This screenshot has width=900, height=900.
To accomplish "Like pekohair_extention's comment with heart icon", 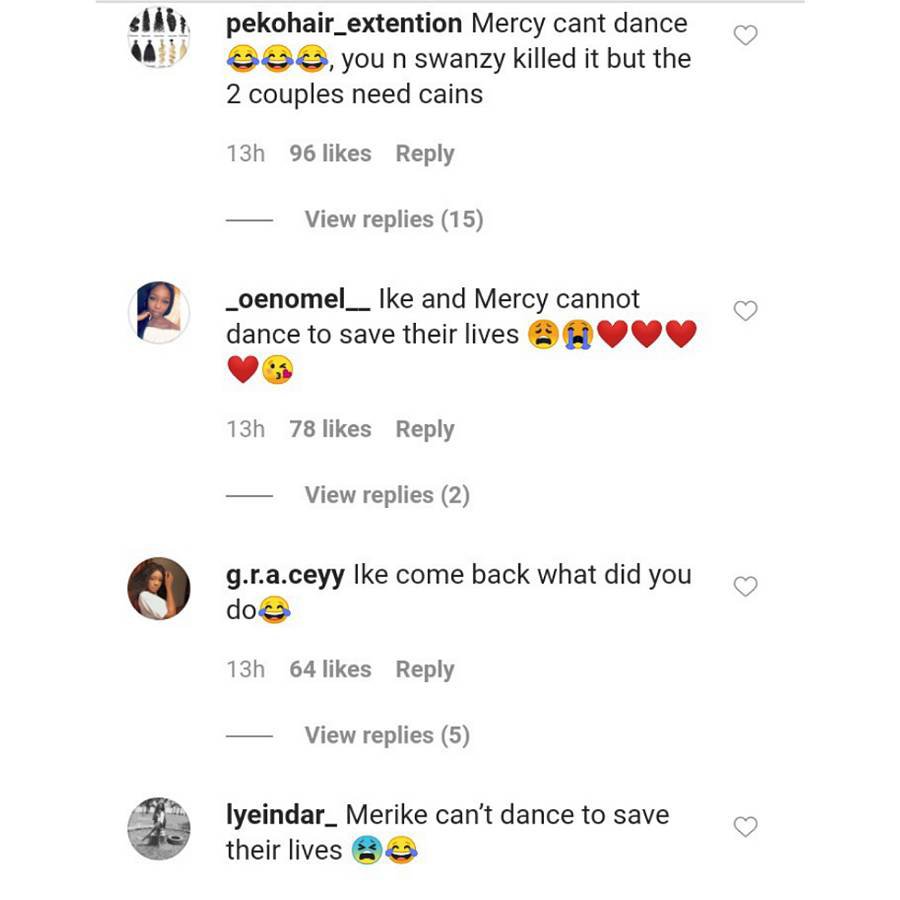I will click(746, 36).
